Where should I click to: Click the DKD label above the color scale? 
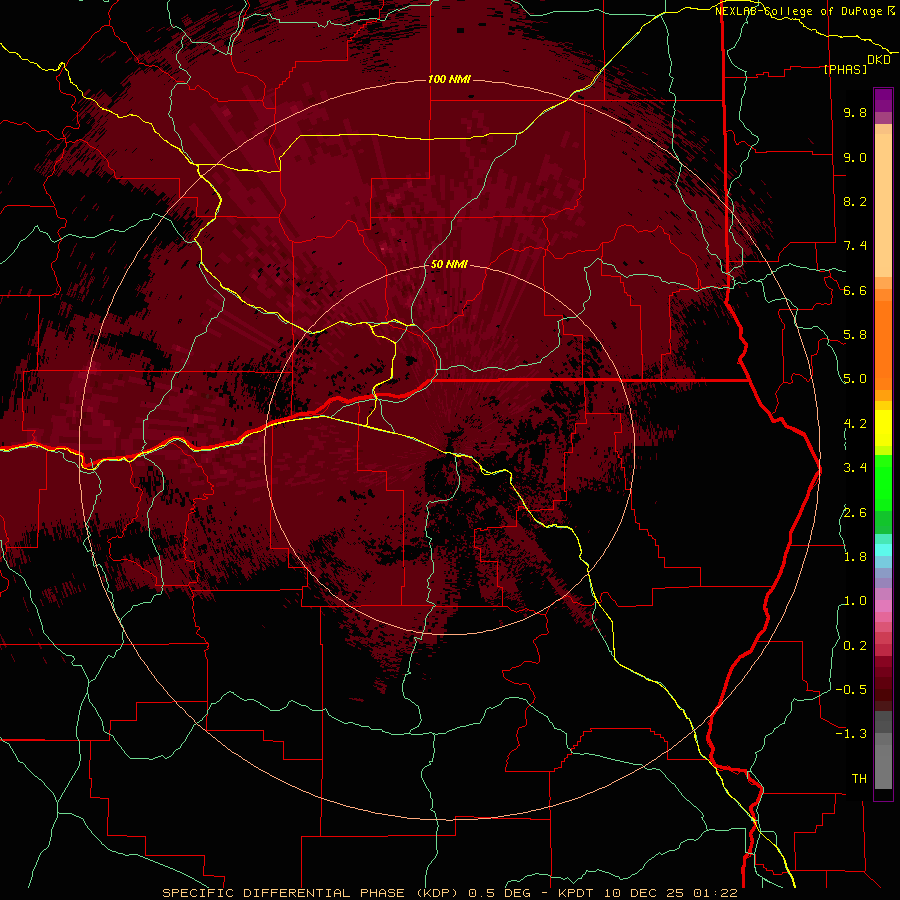point(878,60)
